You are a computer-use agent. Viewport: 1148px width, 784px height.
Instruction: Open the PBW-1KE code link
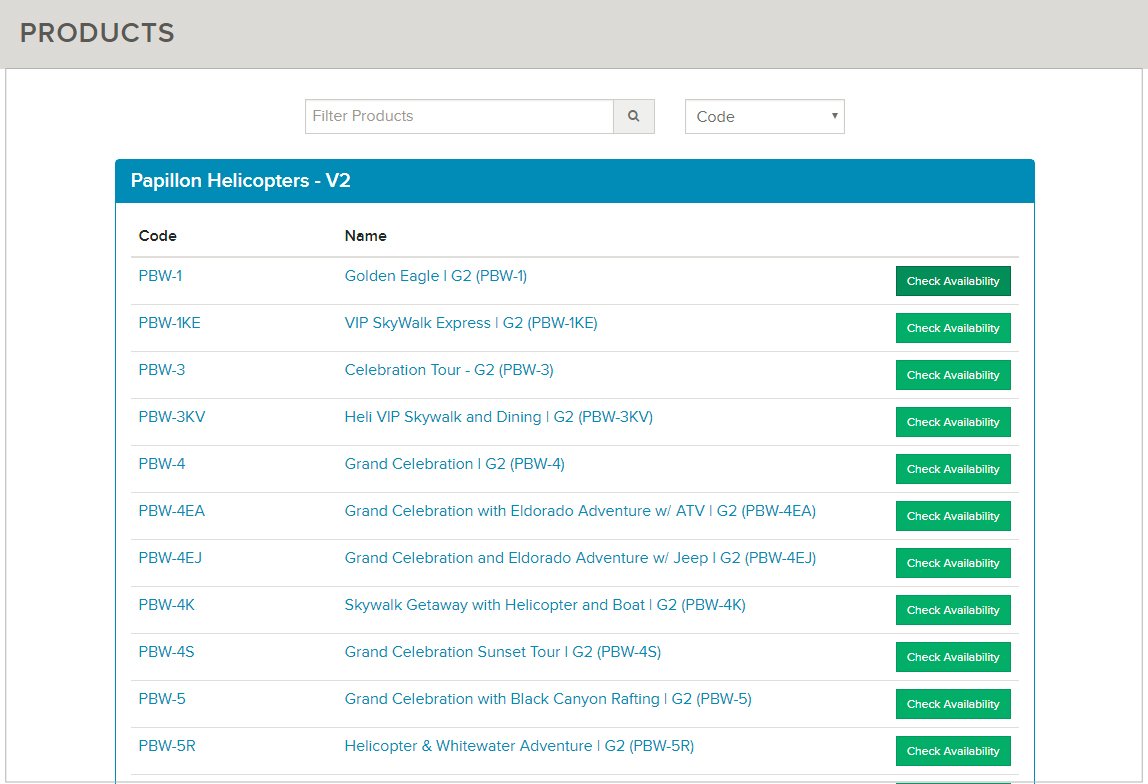169,323
